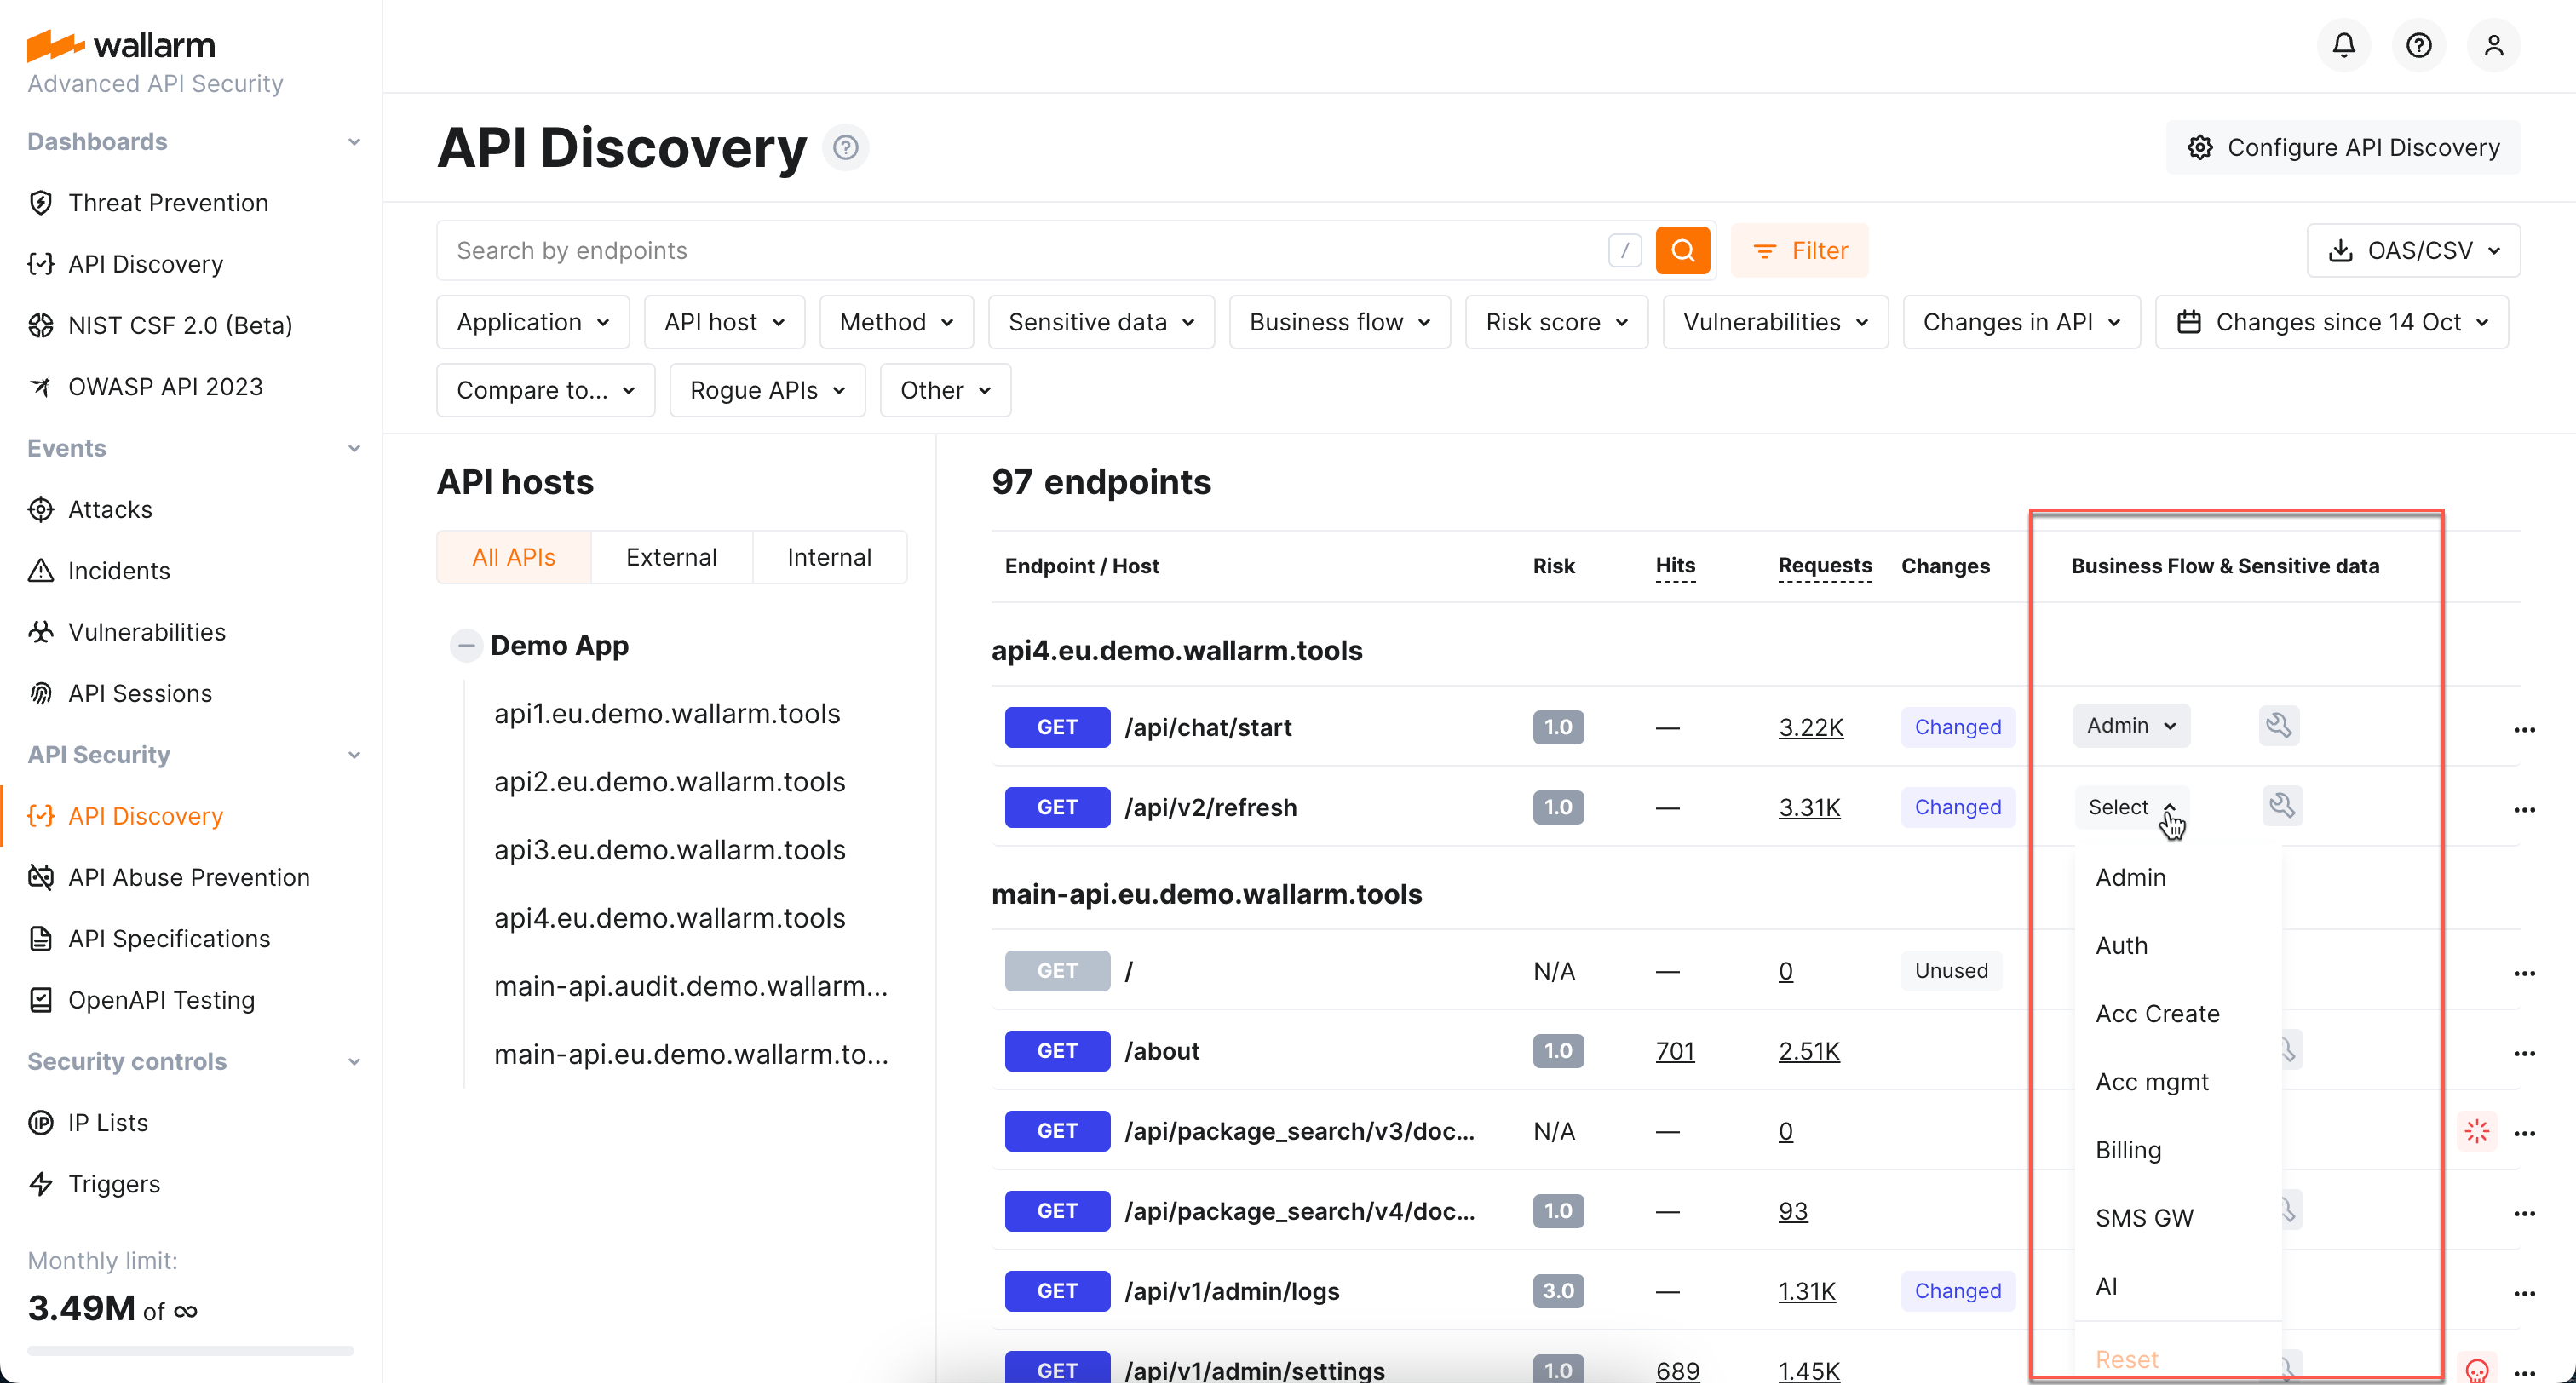Open the Changes since 14 Oct dropdown
Image resolution: width=2576 pixels, height=1385 pixels.
click(2331, 322)
